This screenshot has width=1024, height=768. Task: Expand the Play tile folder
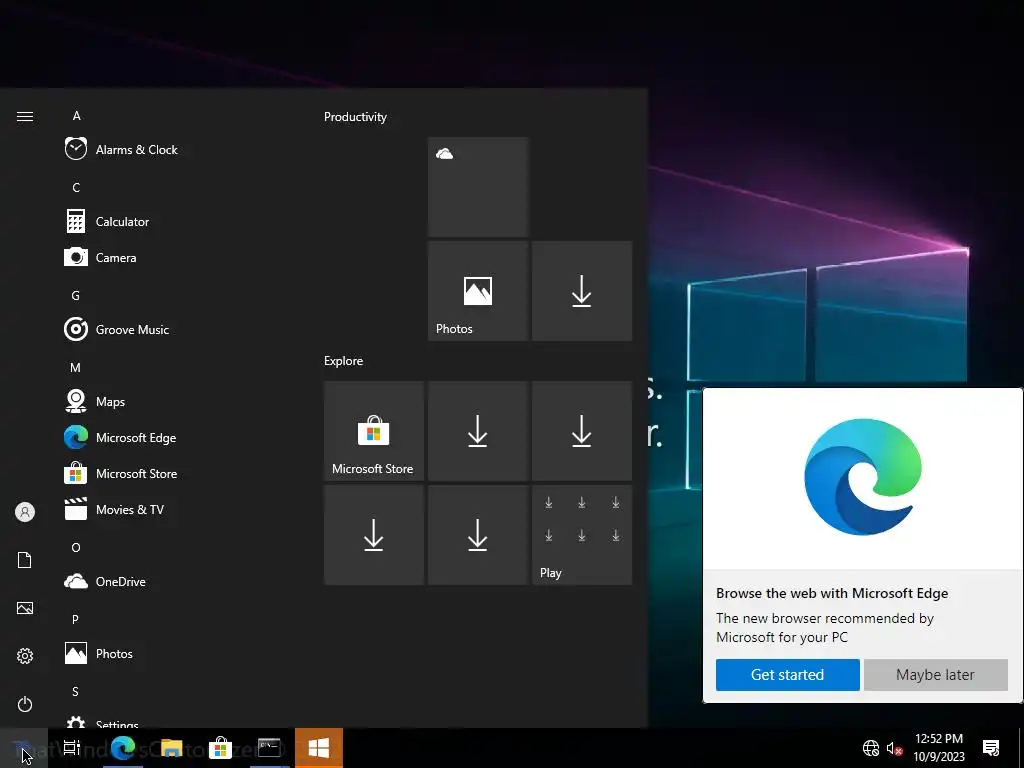(582, 535)
